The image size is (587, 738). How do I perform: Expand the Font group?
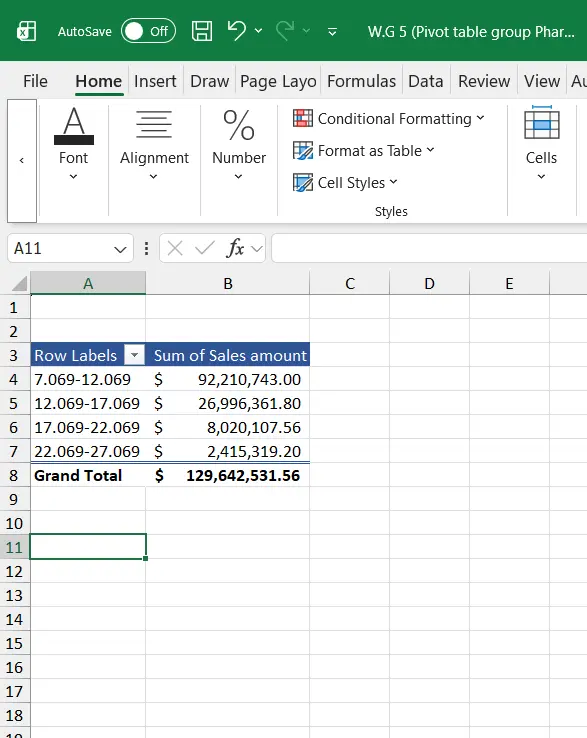(x=73, y=144)
